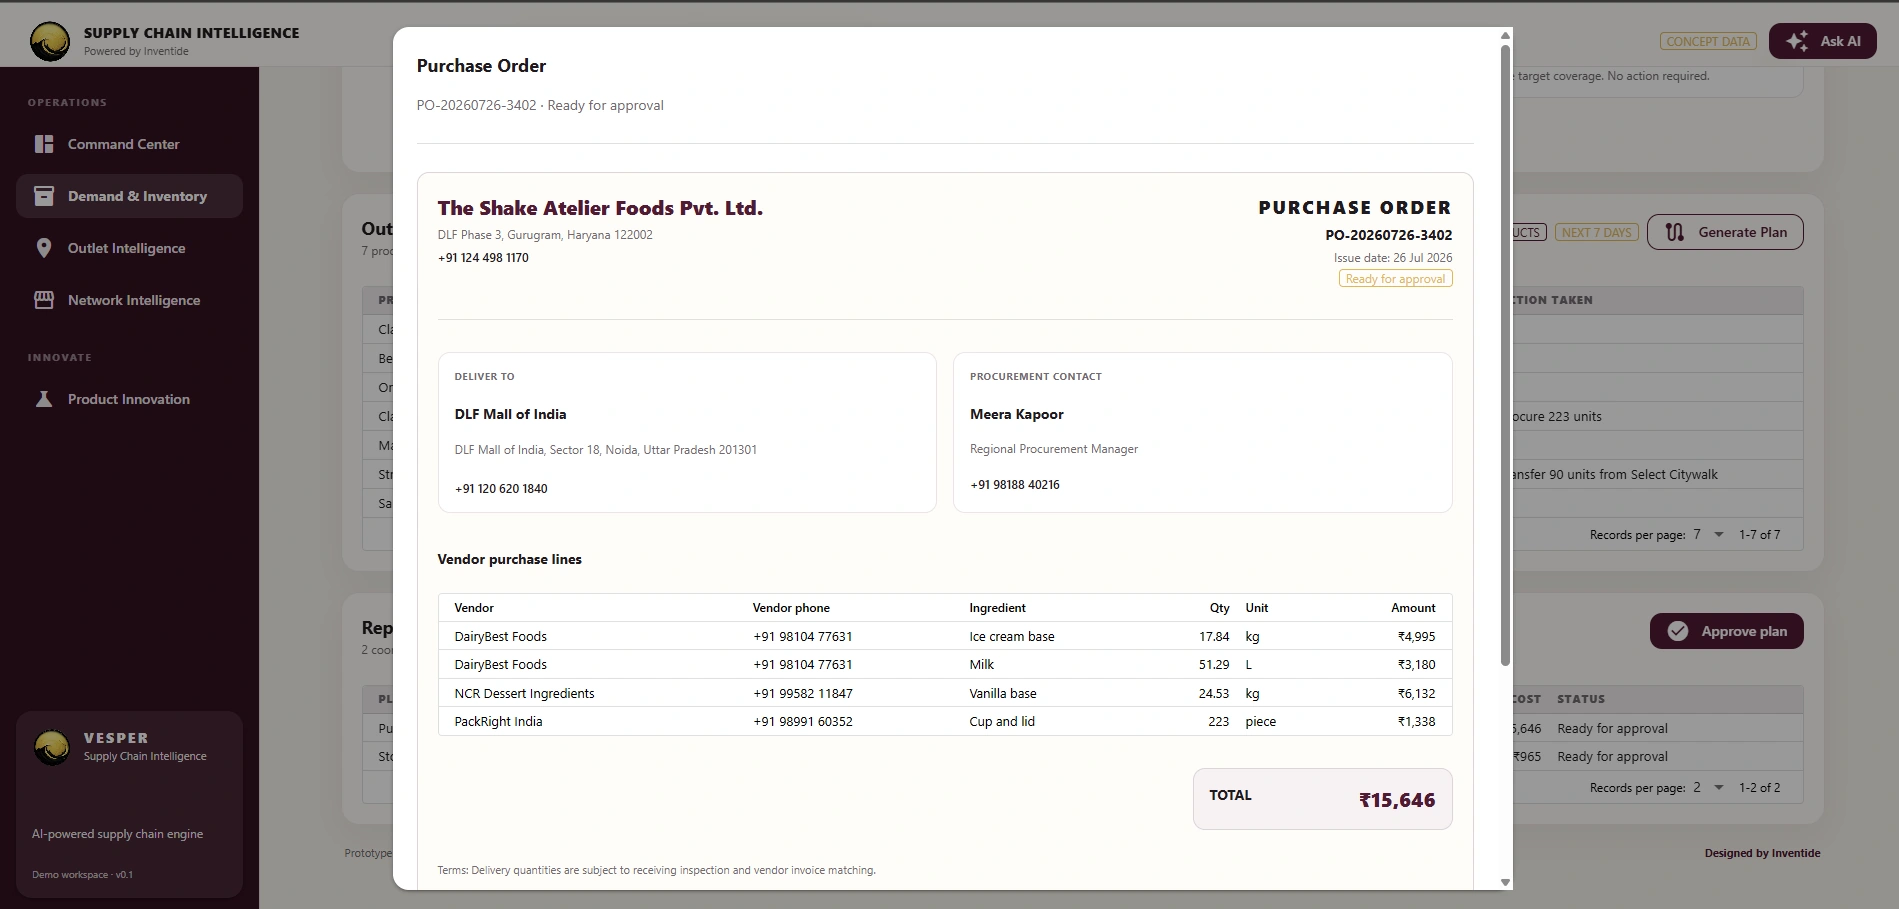Click DairyBest Foods in Milk row
The height and width of the screenshot is (909, 1899).
tap(500, 664)
